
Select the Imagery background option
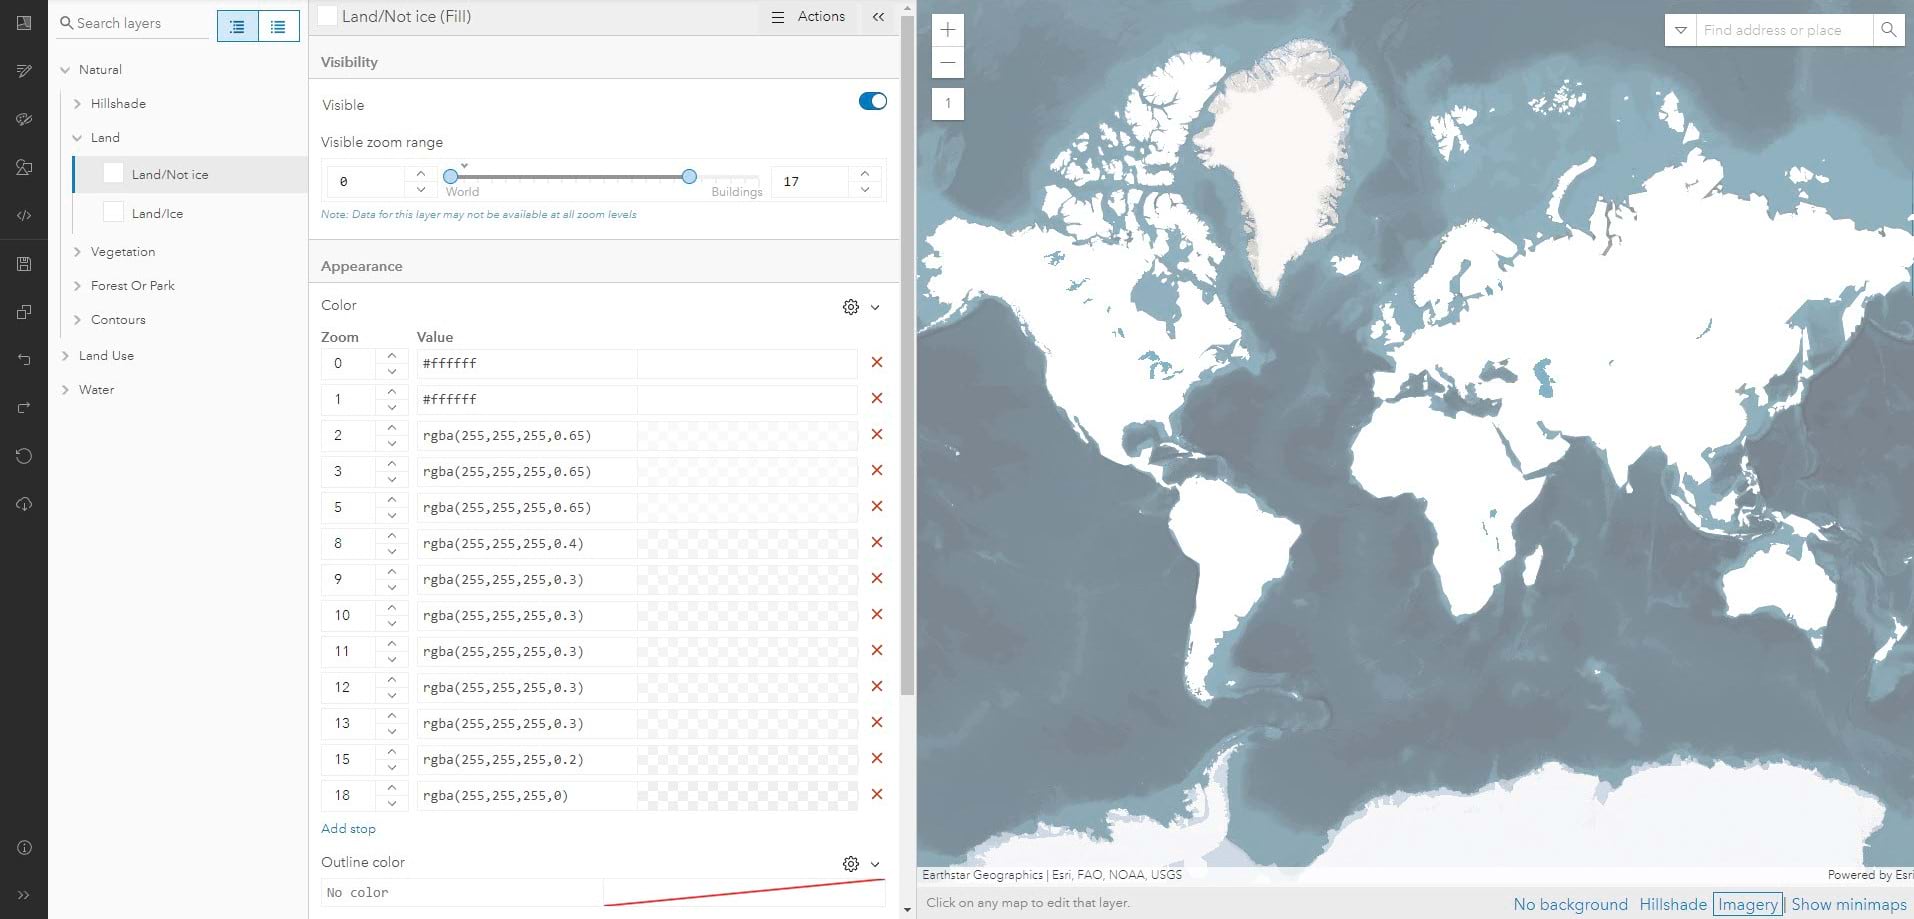point(1747,904)
